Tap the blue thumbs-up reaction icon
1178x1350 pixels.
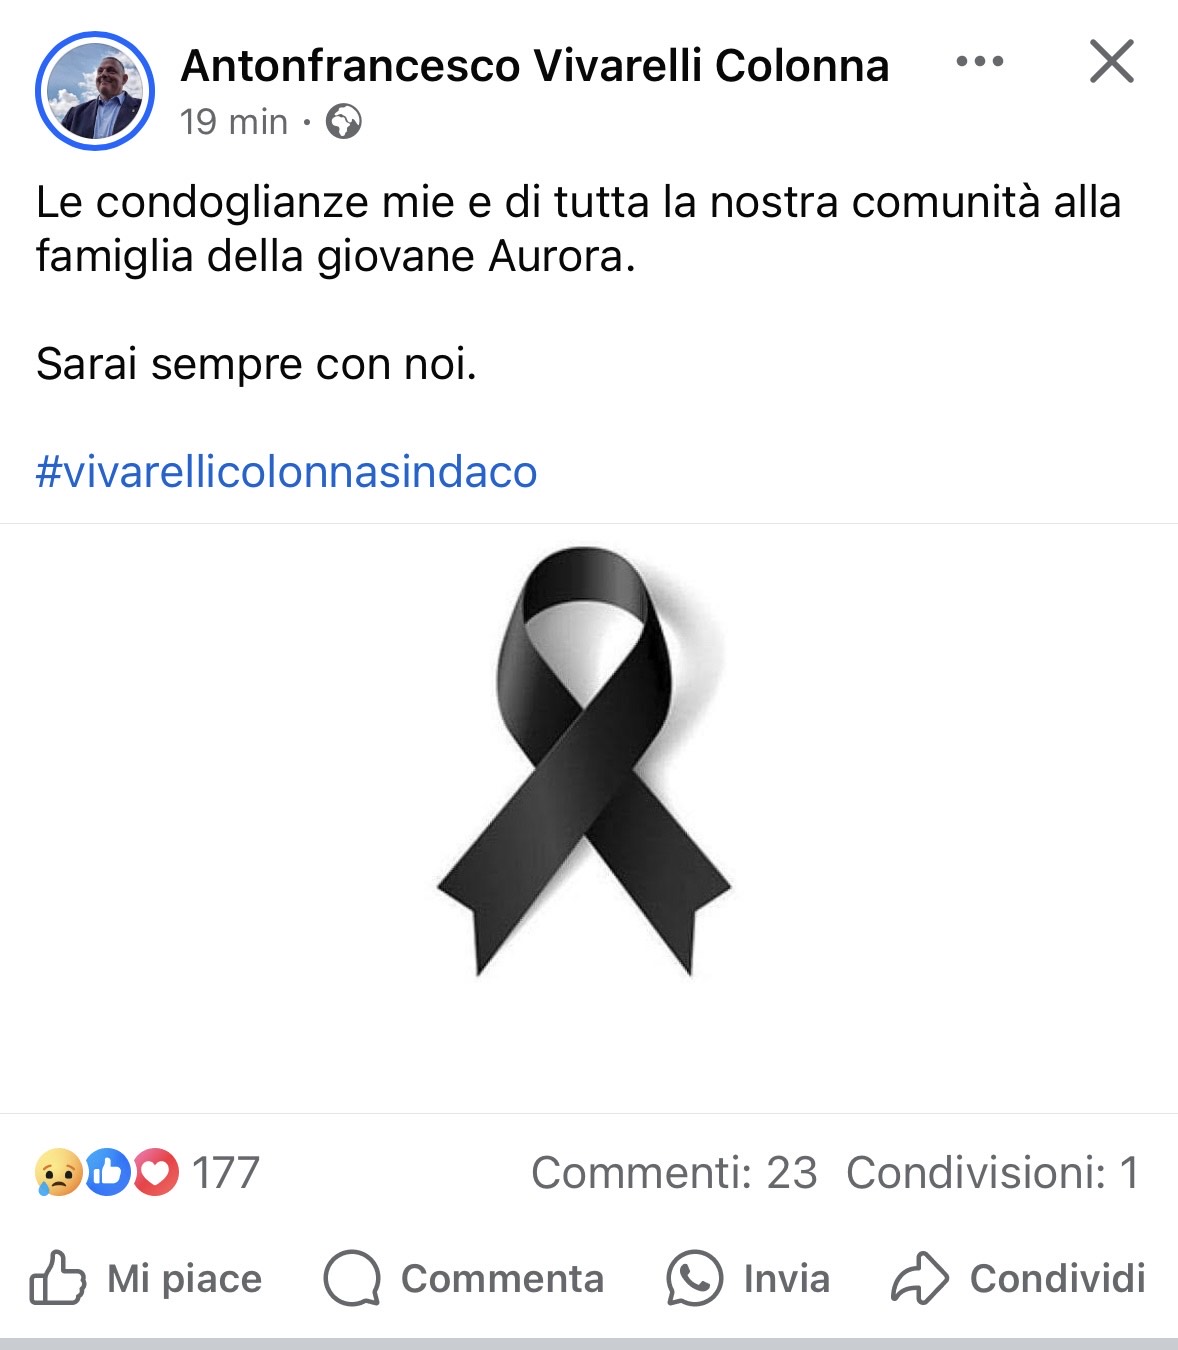tap(108, 1172)
